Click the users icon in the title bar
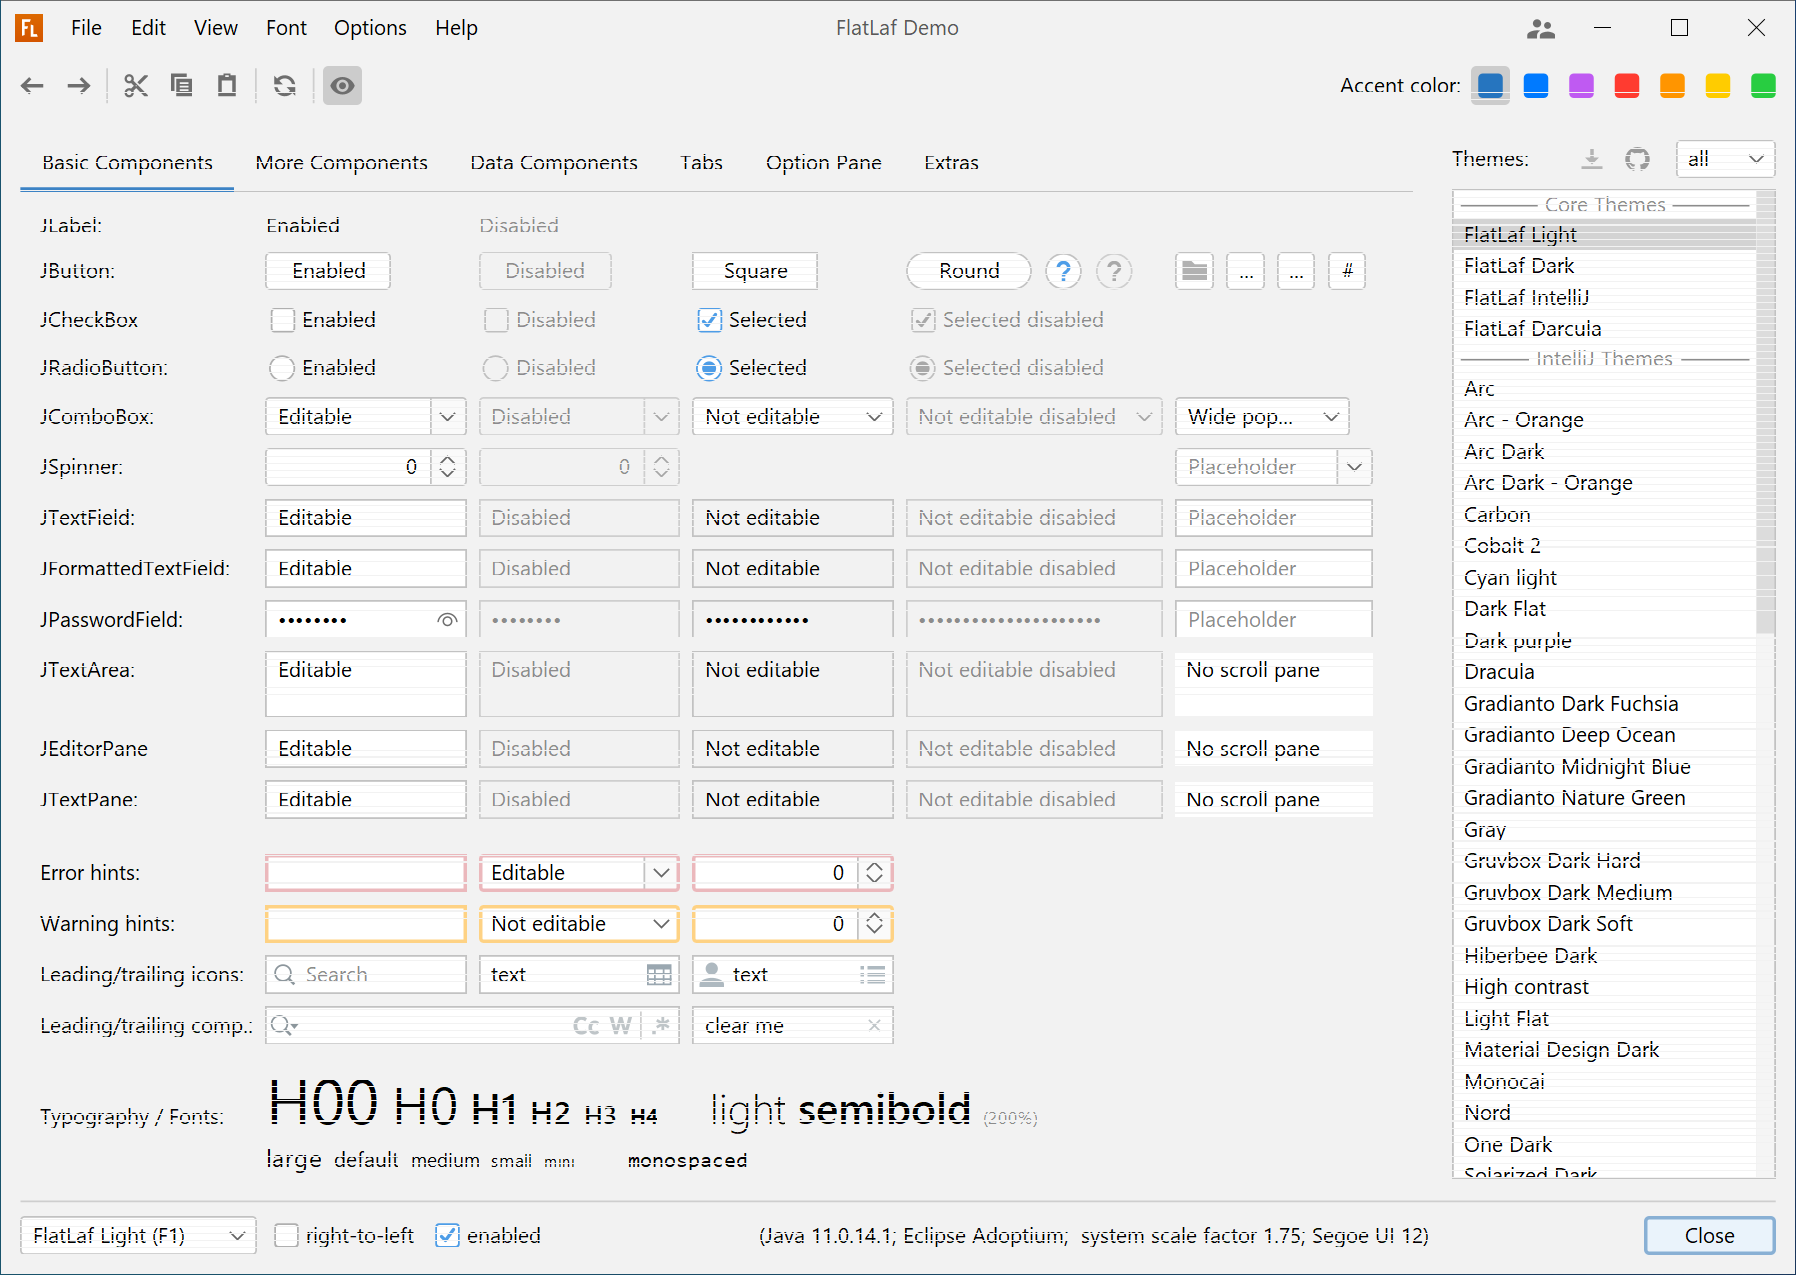This screenshot has width=1796, height=1275. tap(1541, 30)
